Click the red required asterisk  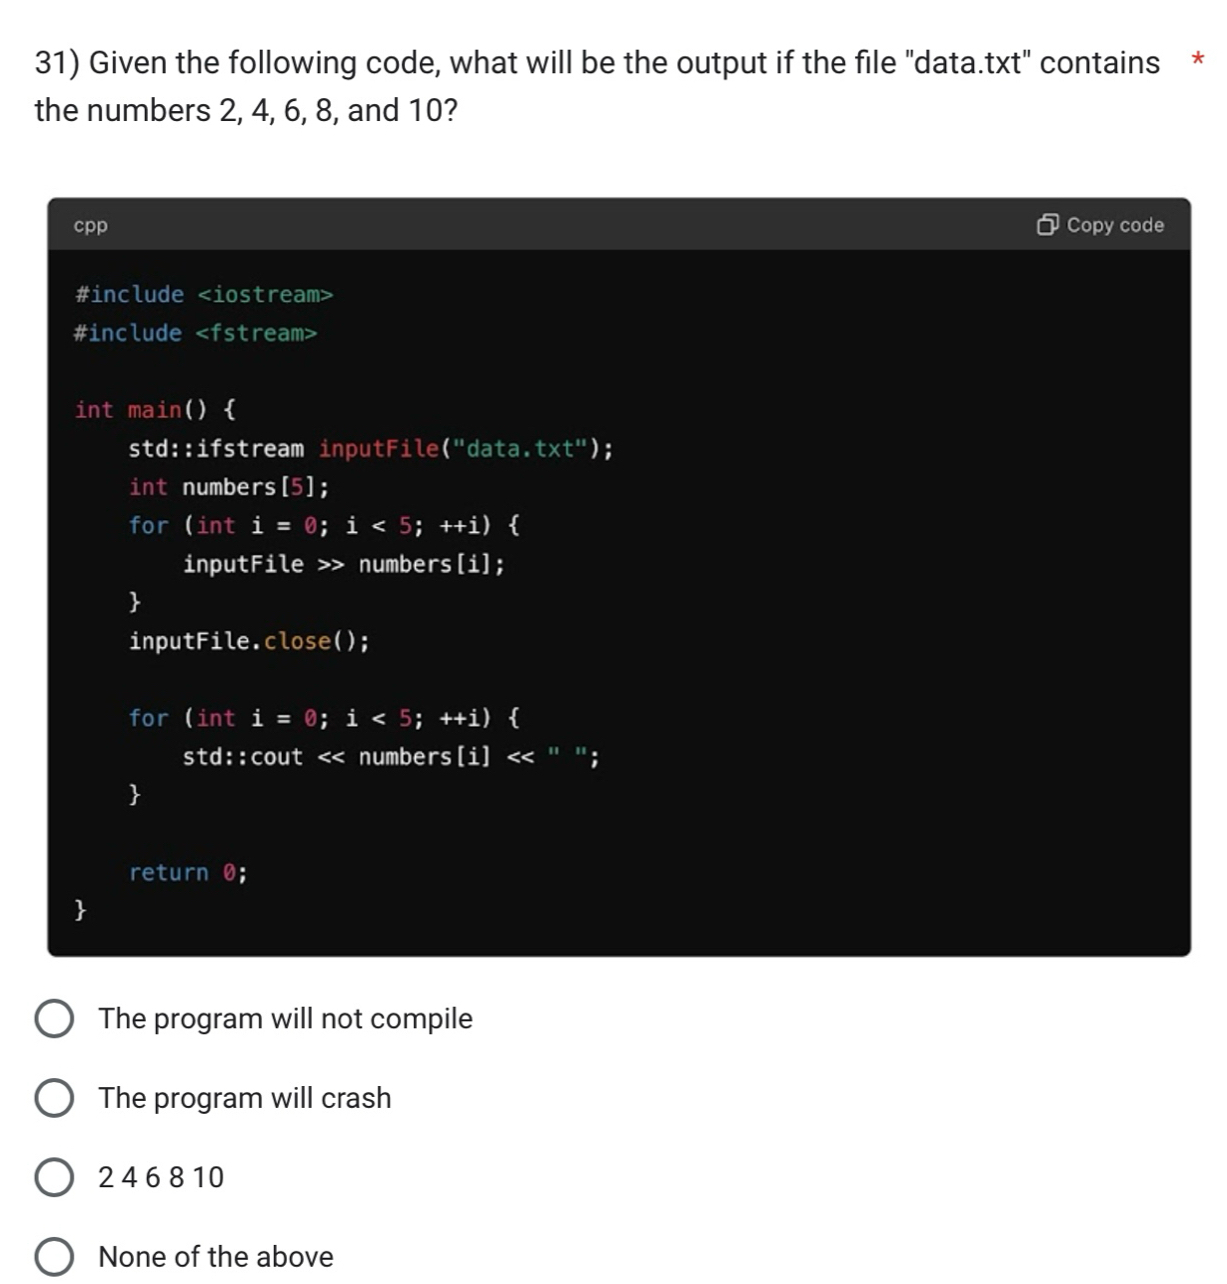coord(1196,61)
